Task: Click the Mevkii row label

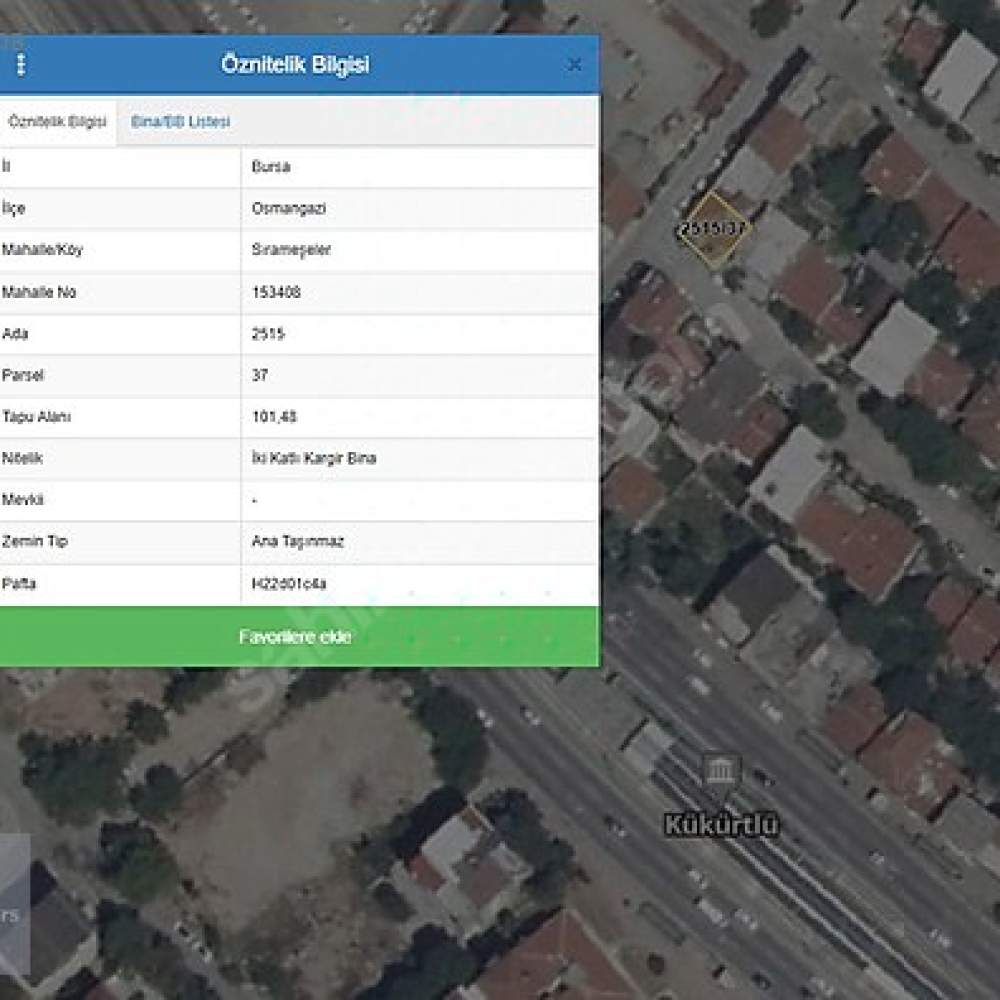Action: tap(22, 499)
